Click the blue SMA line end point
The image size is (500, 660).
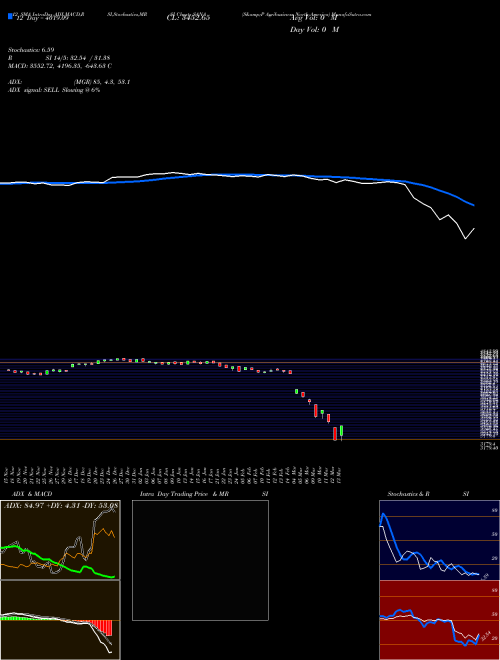[474, 205]
